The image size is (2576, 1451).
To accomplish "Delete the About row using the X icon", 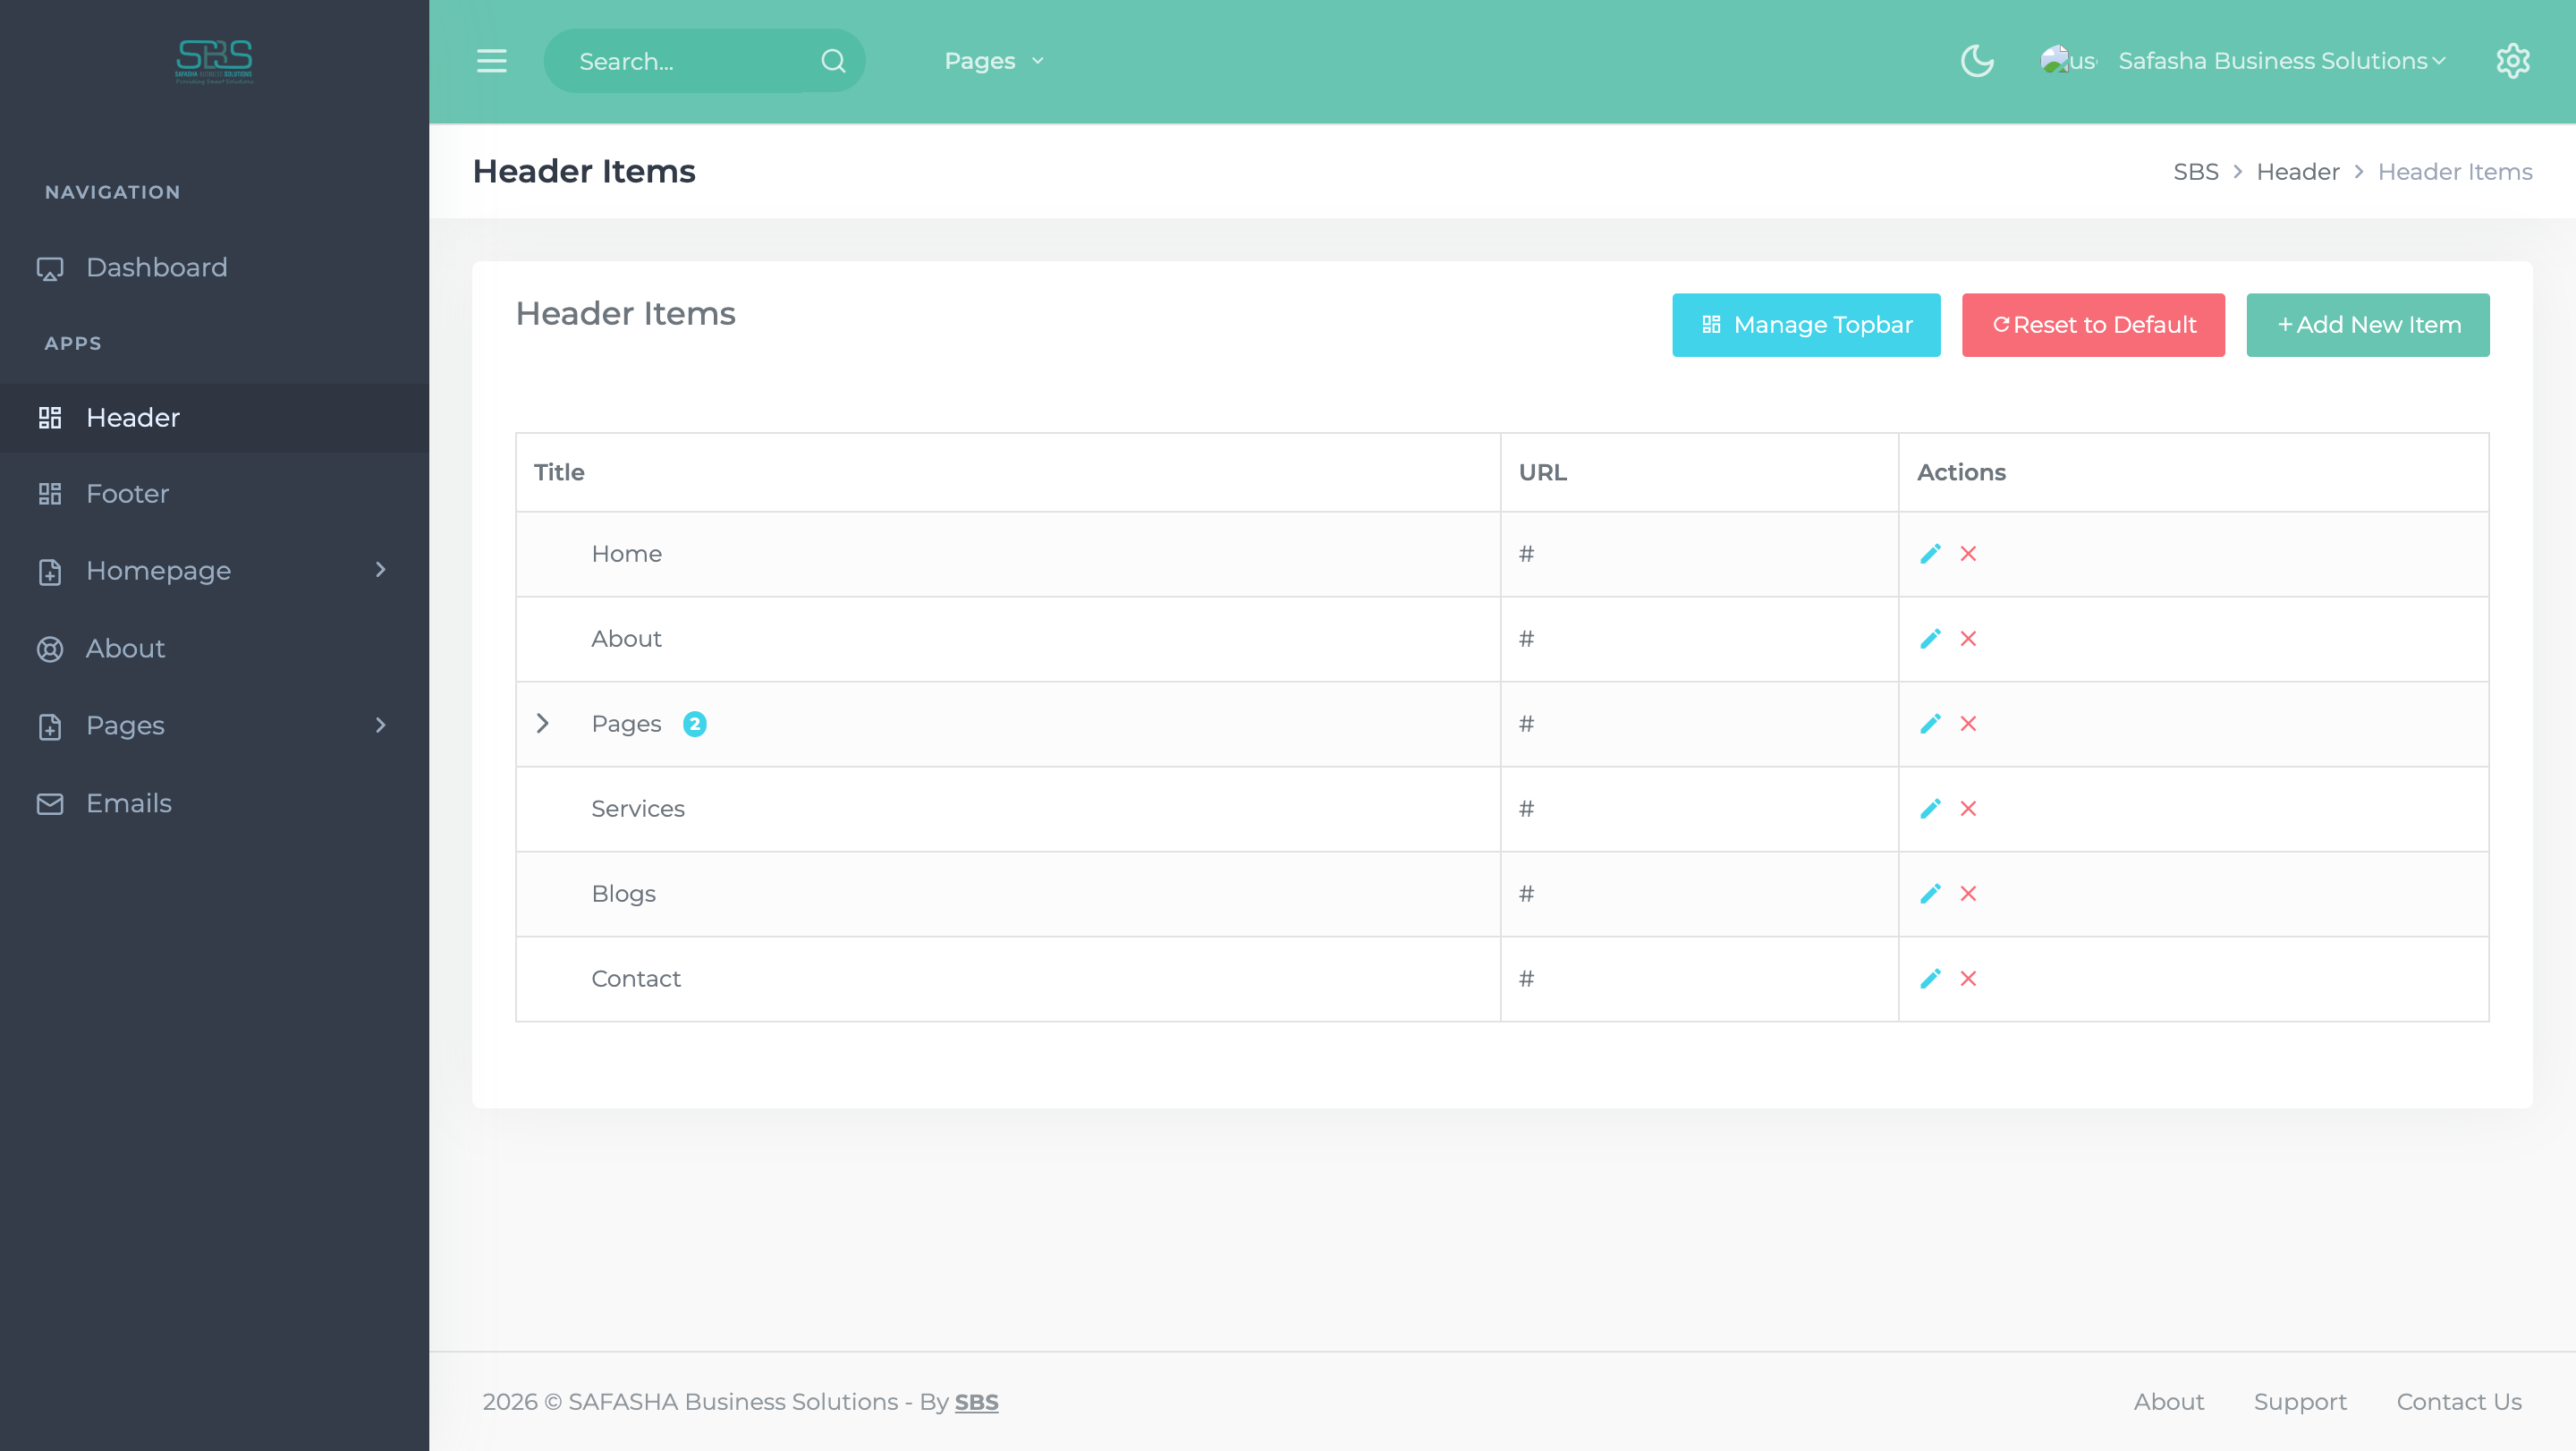I will 1968,639.
